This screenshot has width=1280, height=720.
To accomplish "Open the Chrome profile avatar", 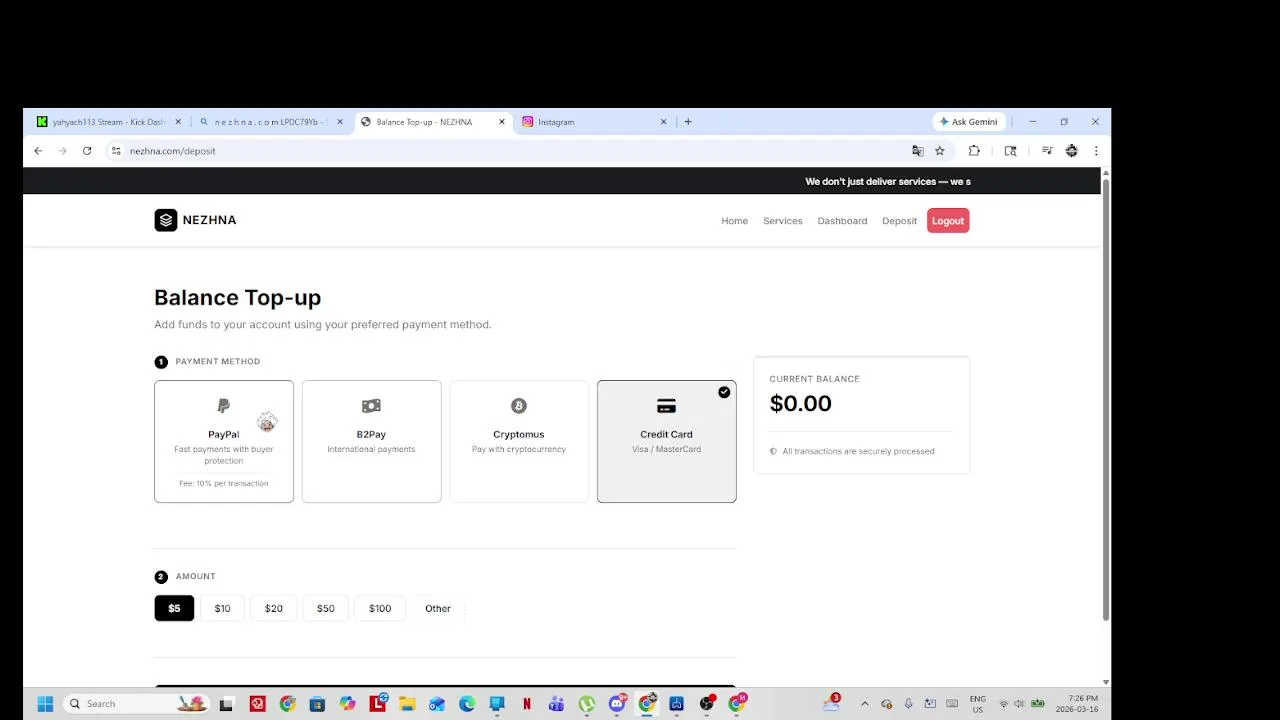I will 1072,151.
